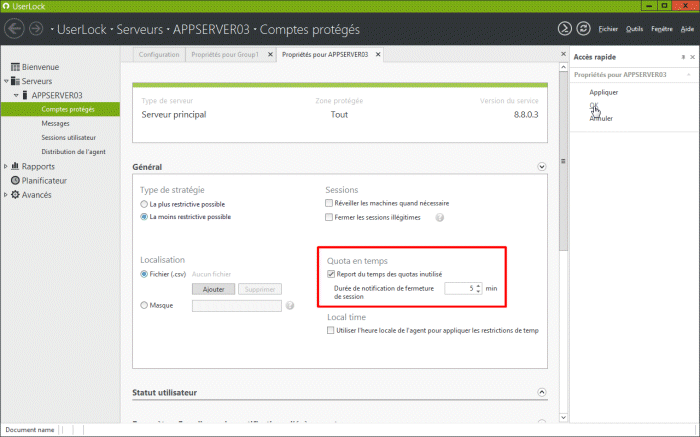The width and height of the screenshot is (700, 437).
Task: Decrease session closing notification duration
Action: click(x=478, y=291)
